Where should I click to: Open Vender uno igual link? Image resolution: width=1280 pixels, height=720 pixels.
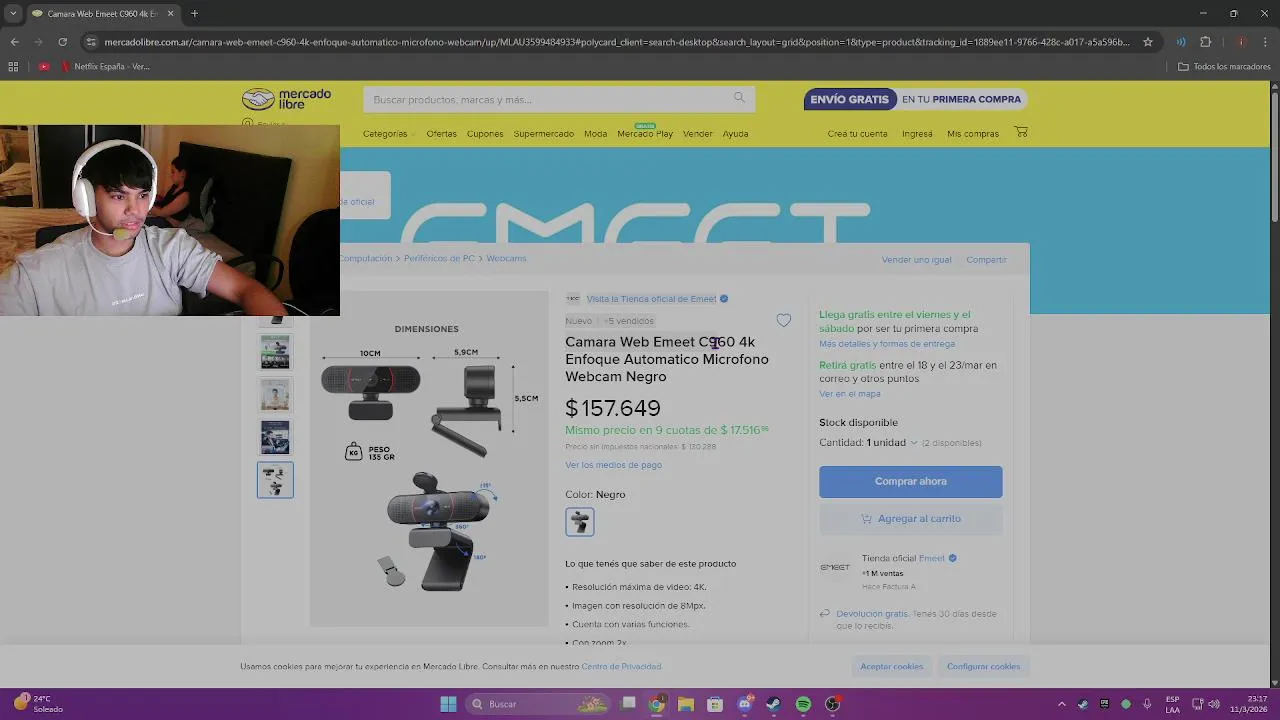click(x=916, y=260)
